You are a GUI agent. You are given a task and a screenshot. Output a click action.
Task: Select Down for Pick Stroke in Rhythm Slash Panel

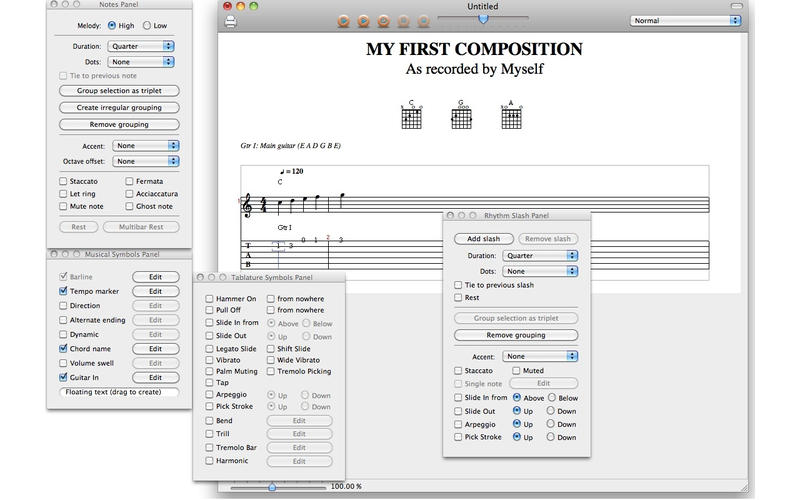tap(551, 437)
